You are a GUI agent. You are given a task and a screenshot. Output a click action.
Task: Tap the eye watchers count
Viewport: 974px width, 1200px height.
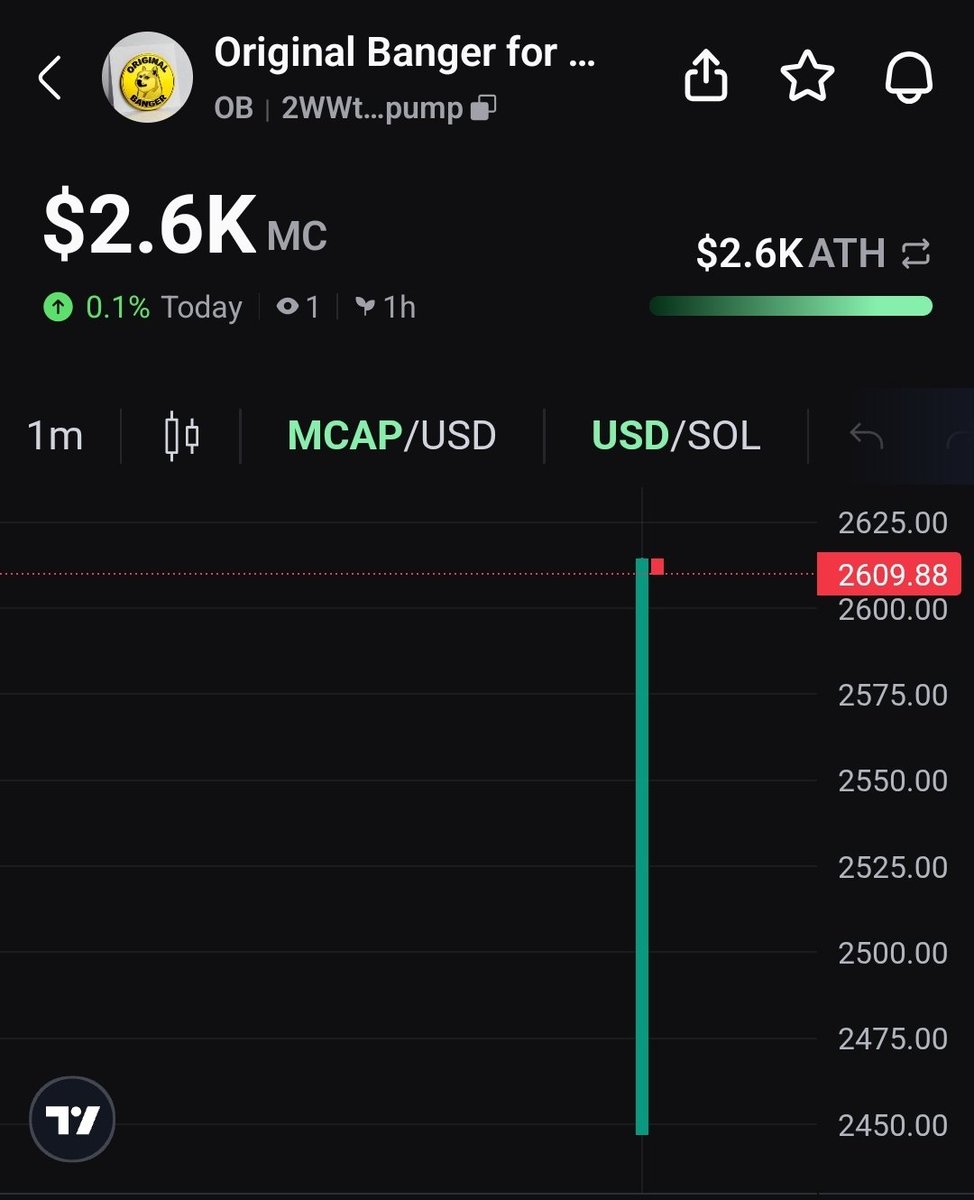[x=298, y=307]
